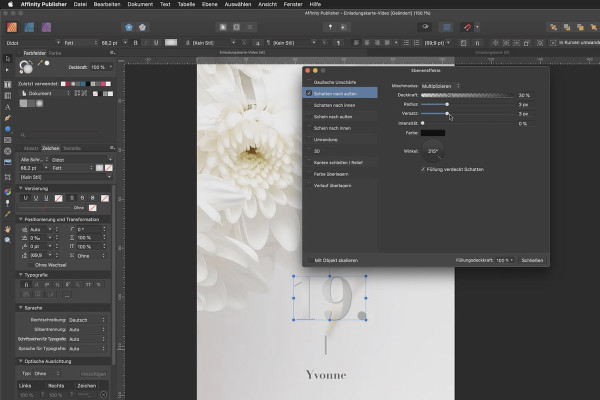This screenshot has height=400, width=600.
Task: Select the View hand tool
Action: click(8, 229)
